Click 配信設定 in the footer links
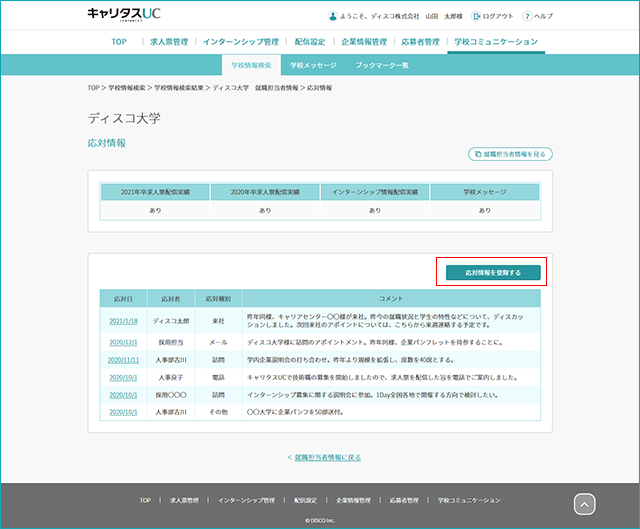The width and height of the screenshot is (640, 529). tap(305, 500)
